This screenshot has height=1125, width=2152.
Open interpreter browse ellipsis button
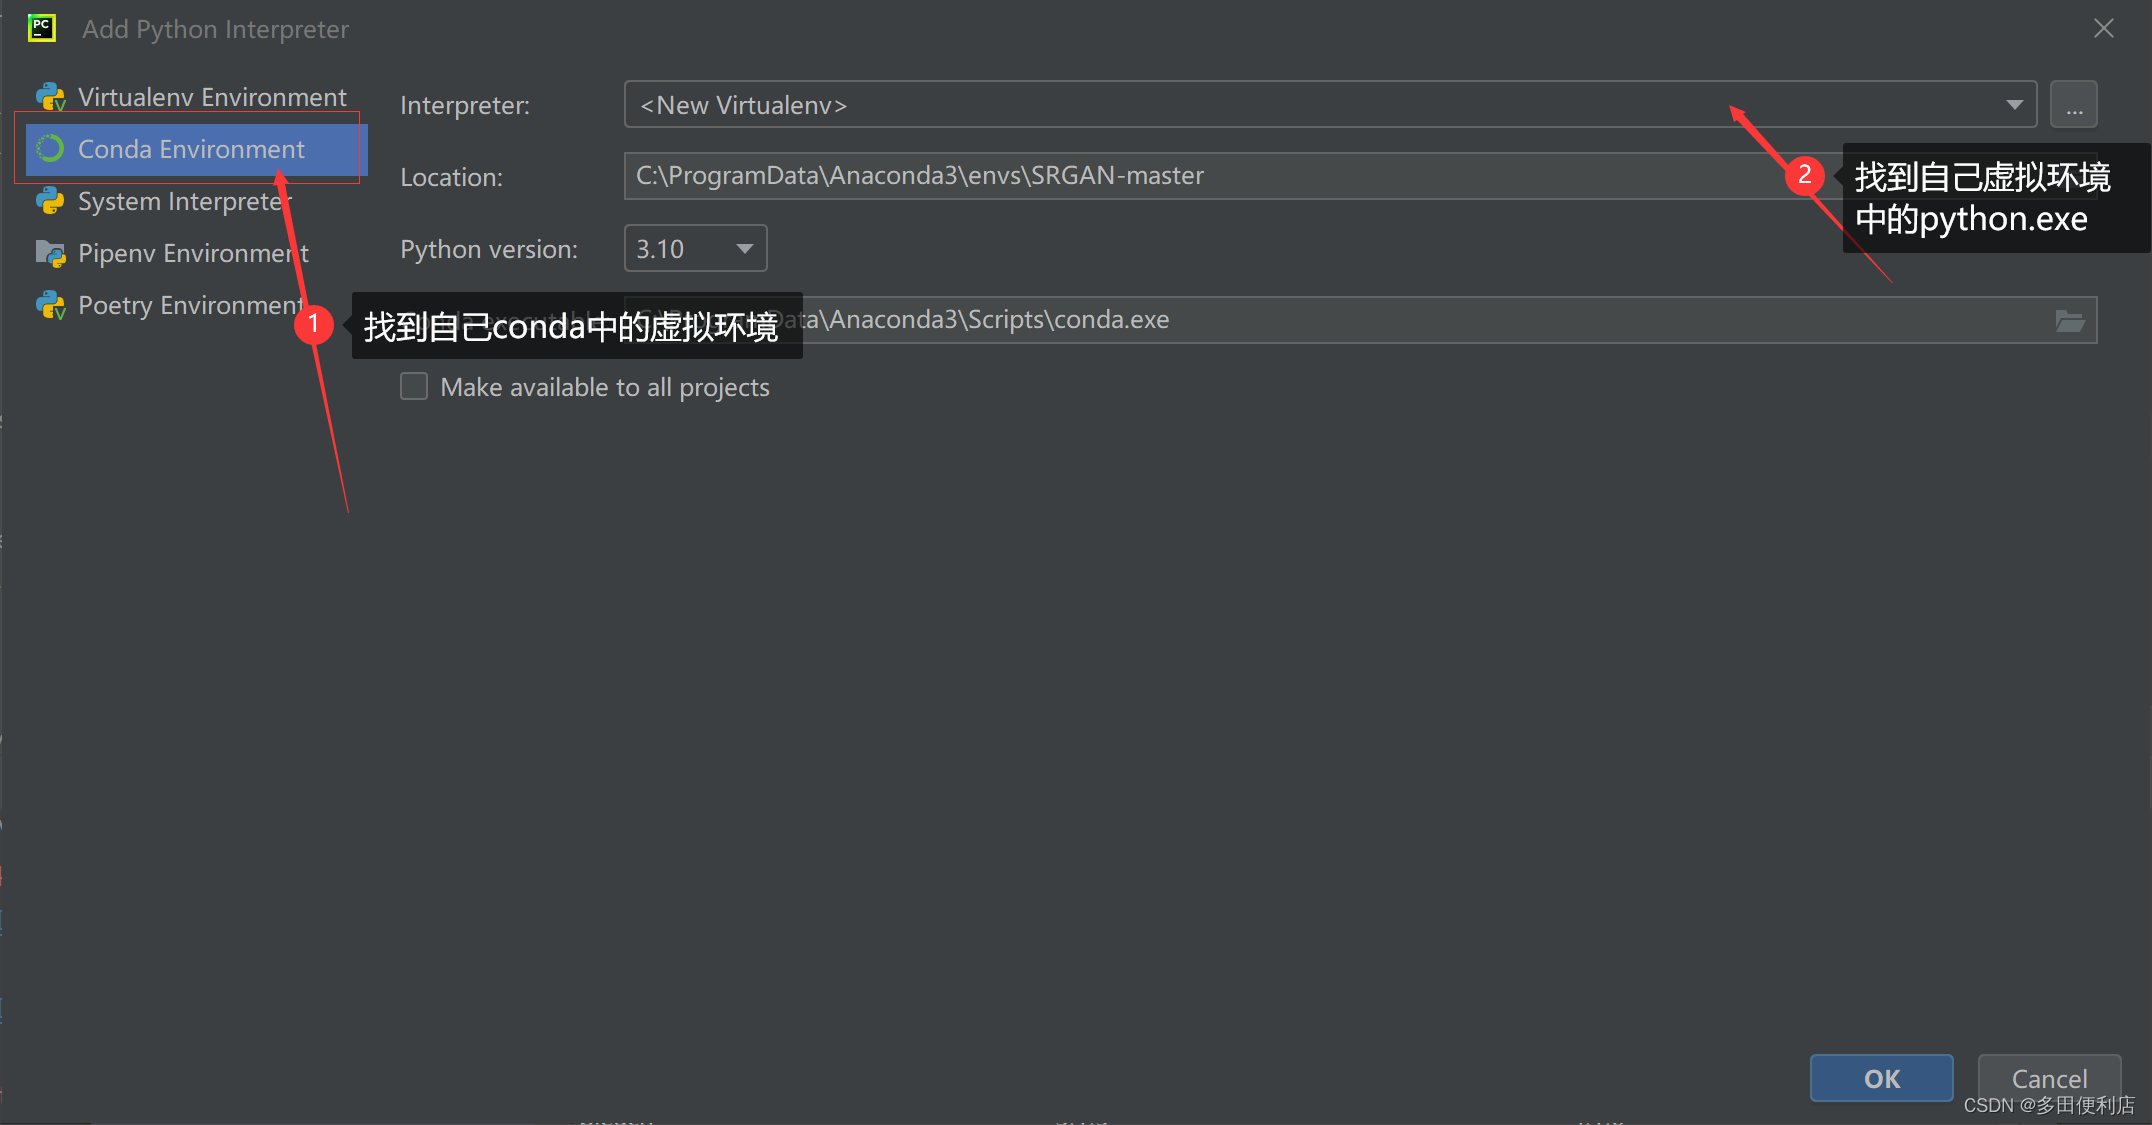click(x=2074, y=105)
